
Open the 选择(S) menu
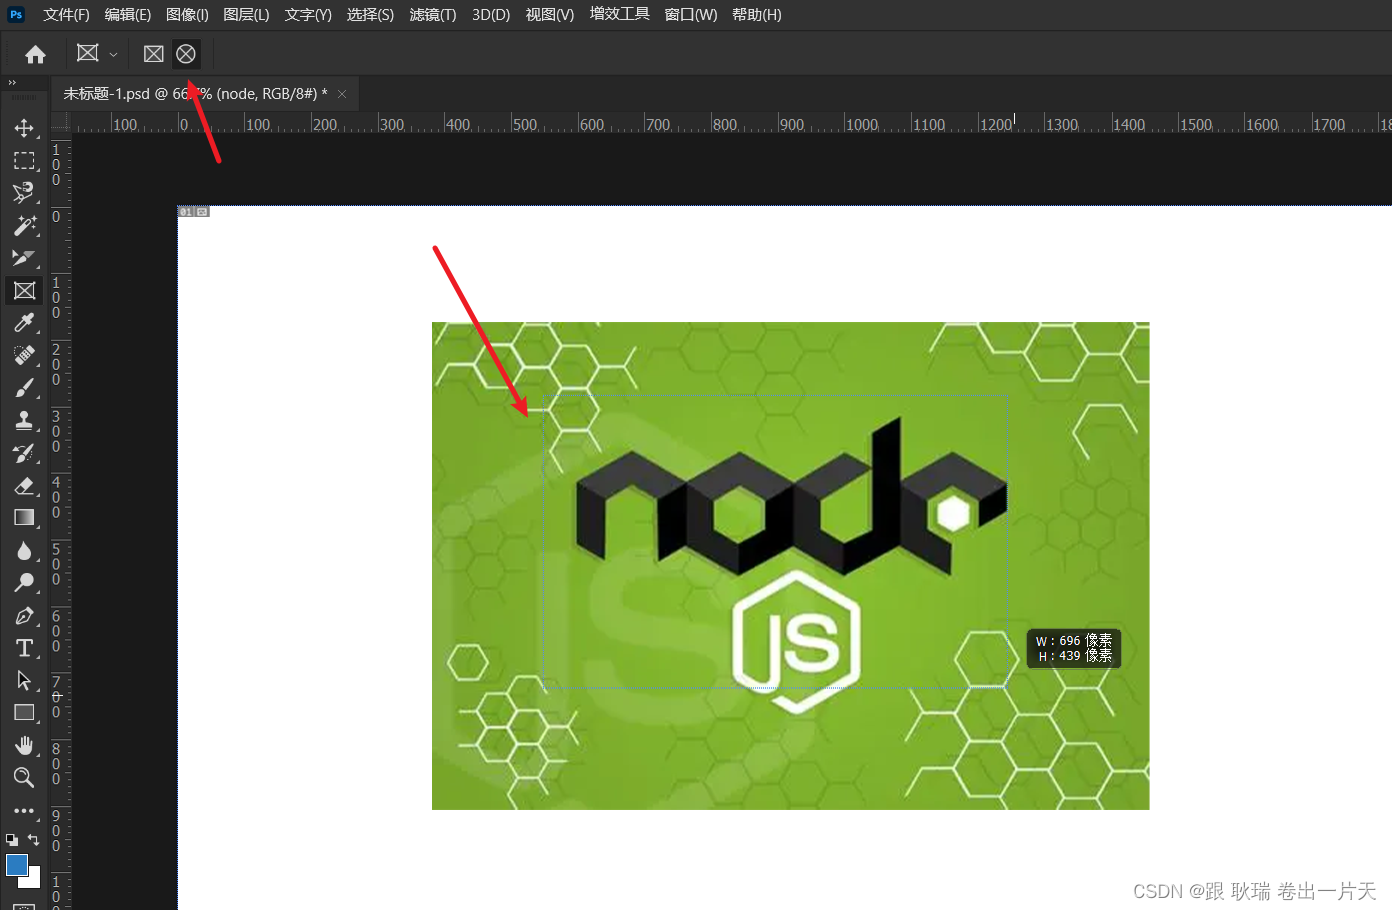coord(370,15)
